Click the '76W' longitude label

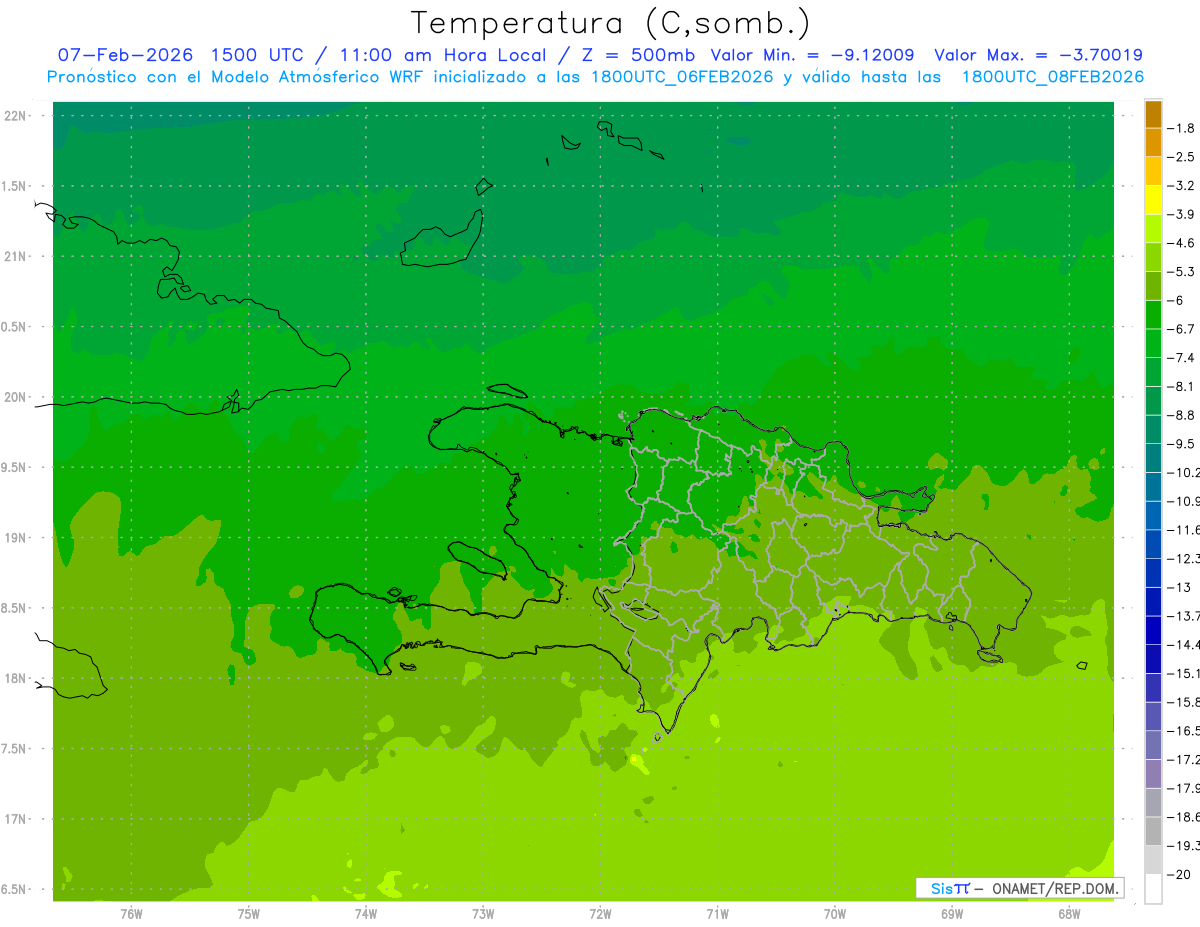pyautogui.click(x=131, y=914)
